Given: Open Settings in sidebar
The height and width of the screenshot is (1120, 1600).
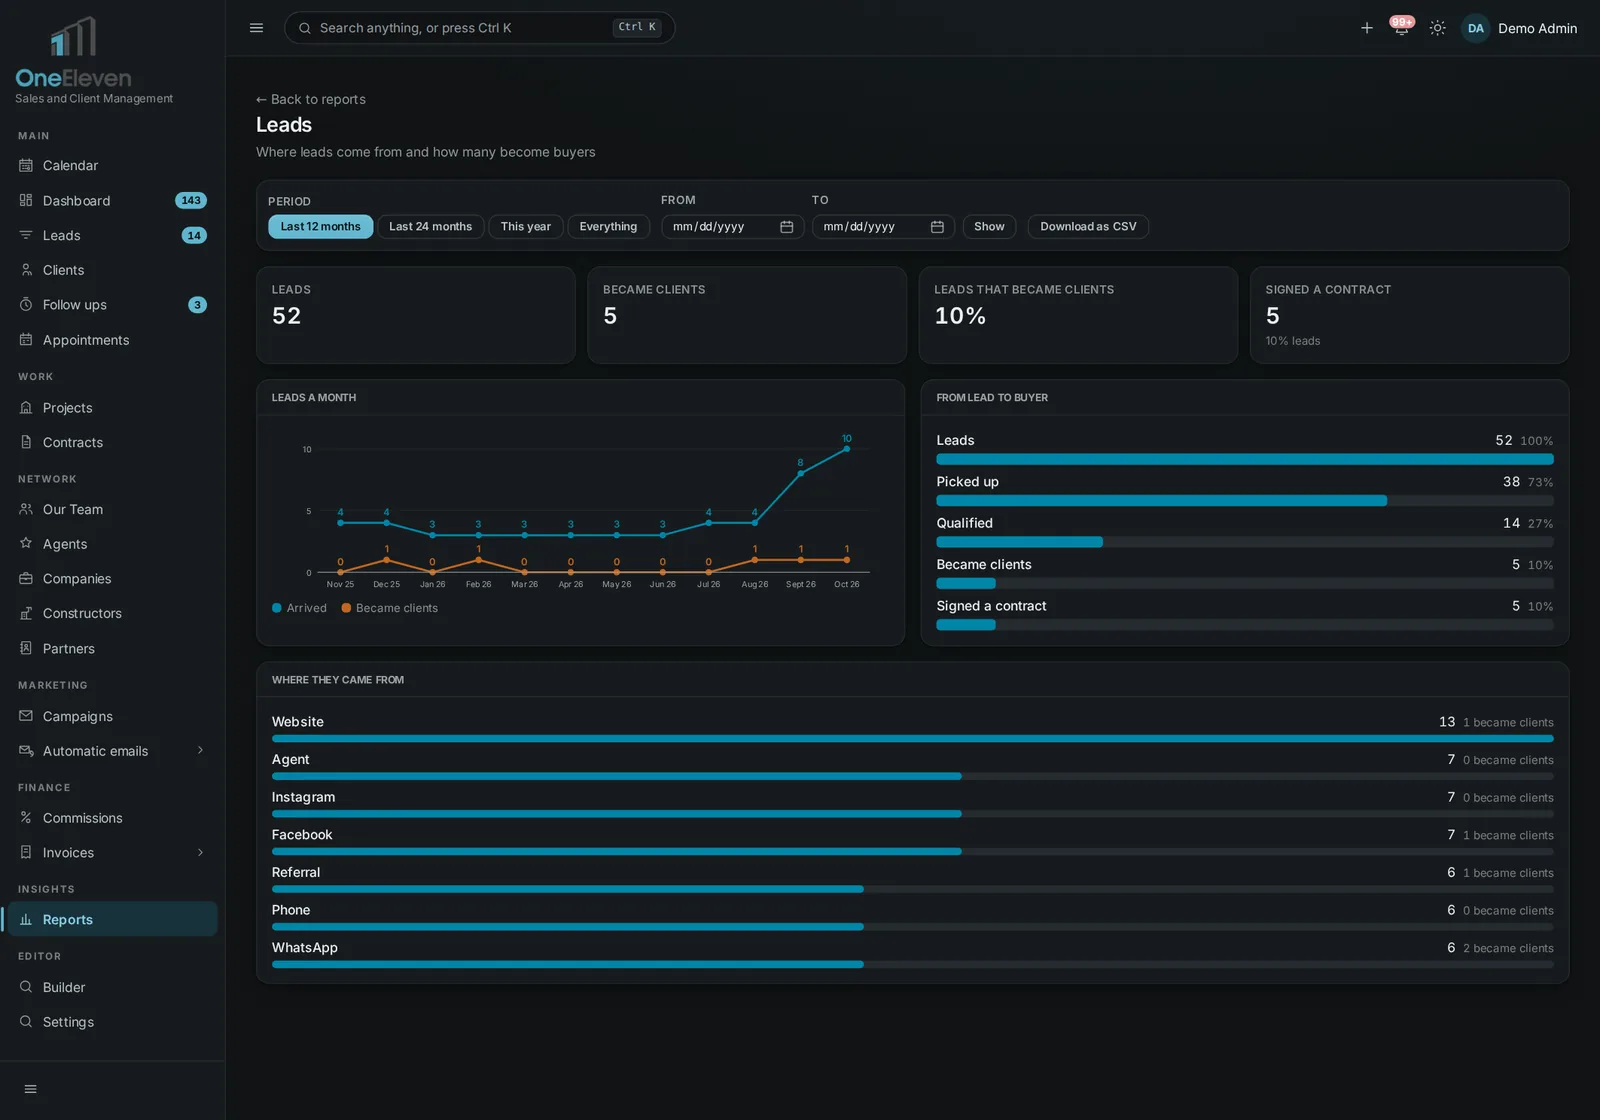Looking at the screenshot, I should [111, 1022].
